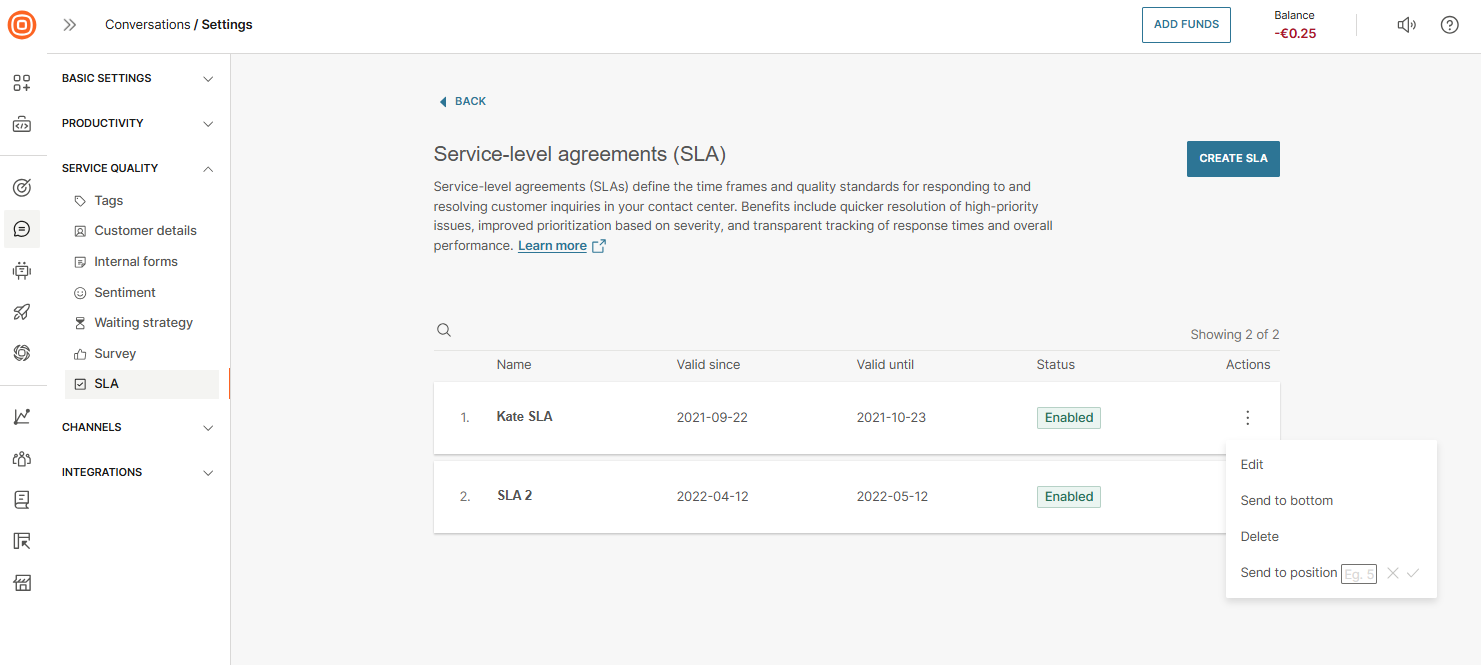Confirm send to position with checkmark

[1413, 573]
